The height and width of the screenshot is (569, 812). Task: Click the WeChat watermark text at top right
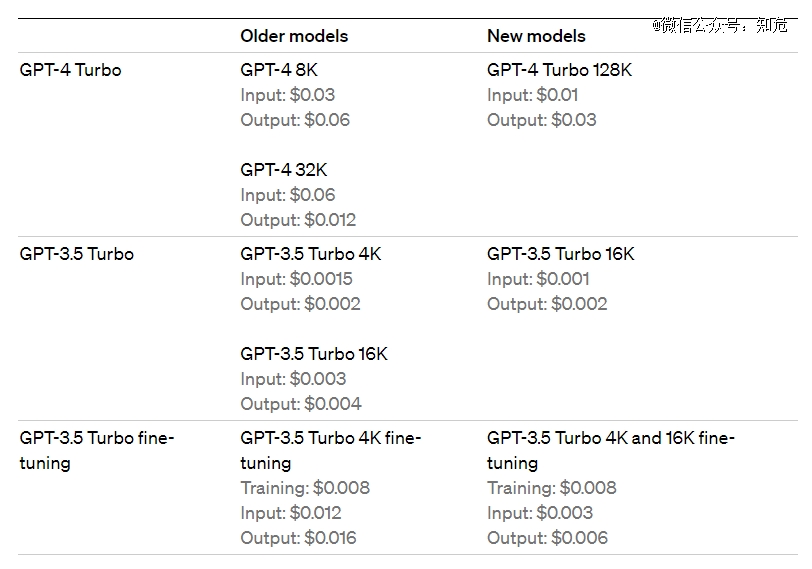(x=720, y=25)
